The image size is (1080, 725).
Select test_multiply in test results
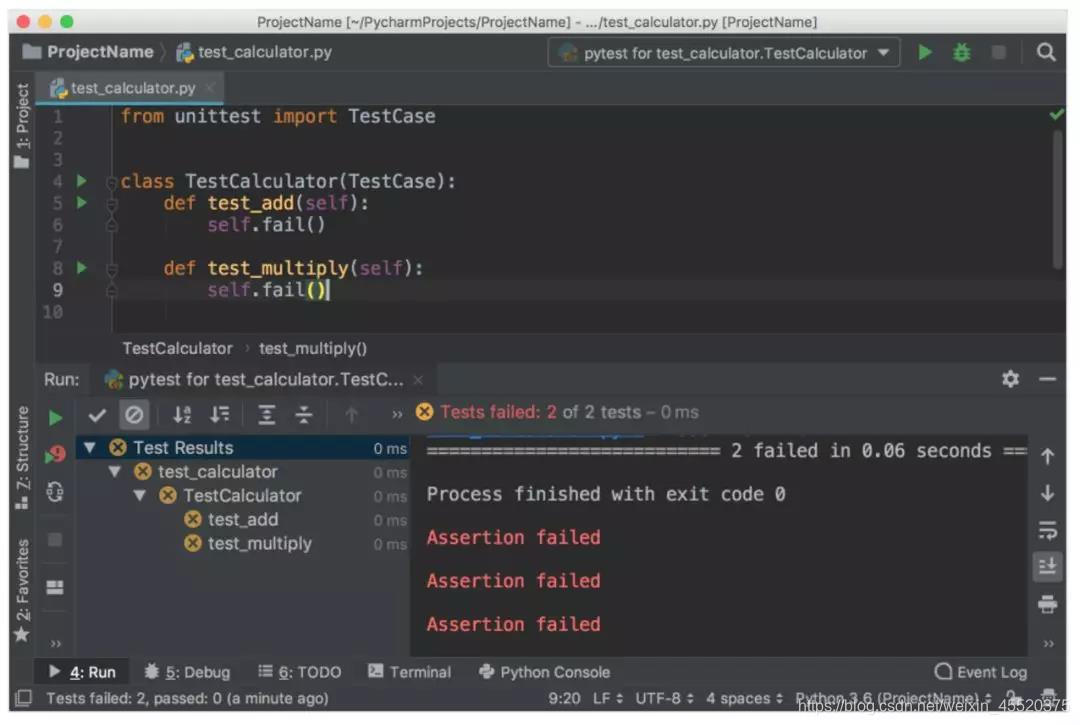point(260,543)
